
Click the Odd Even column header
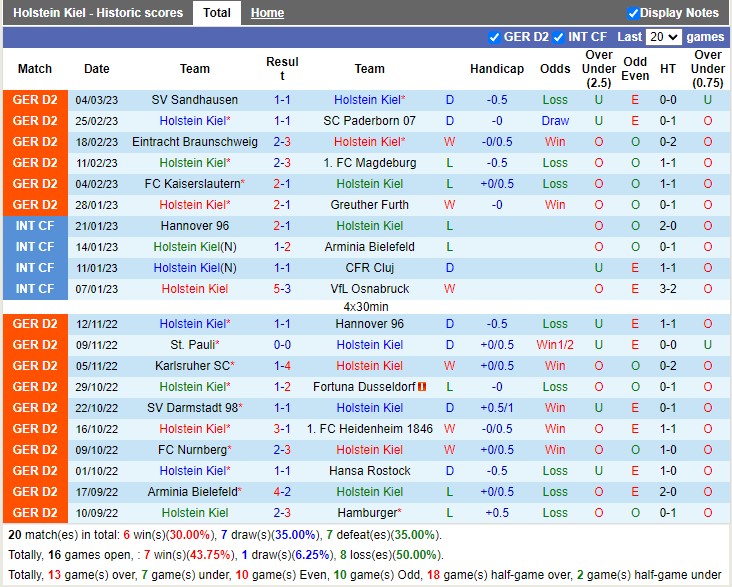(x=635, y=69)
